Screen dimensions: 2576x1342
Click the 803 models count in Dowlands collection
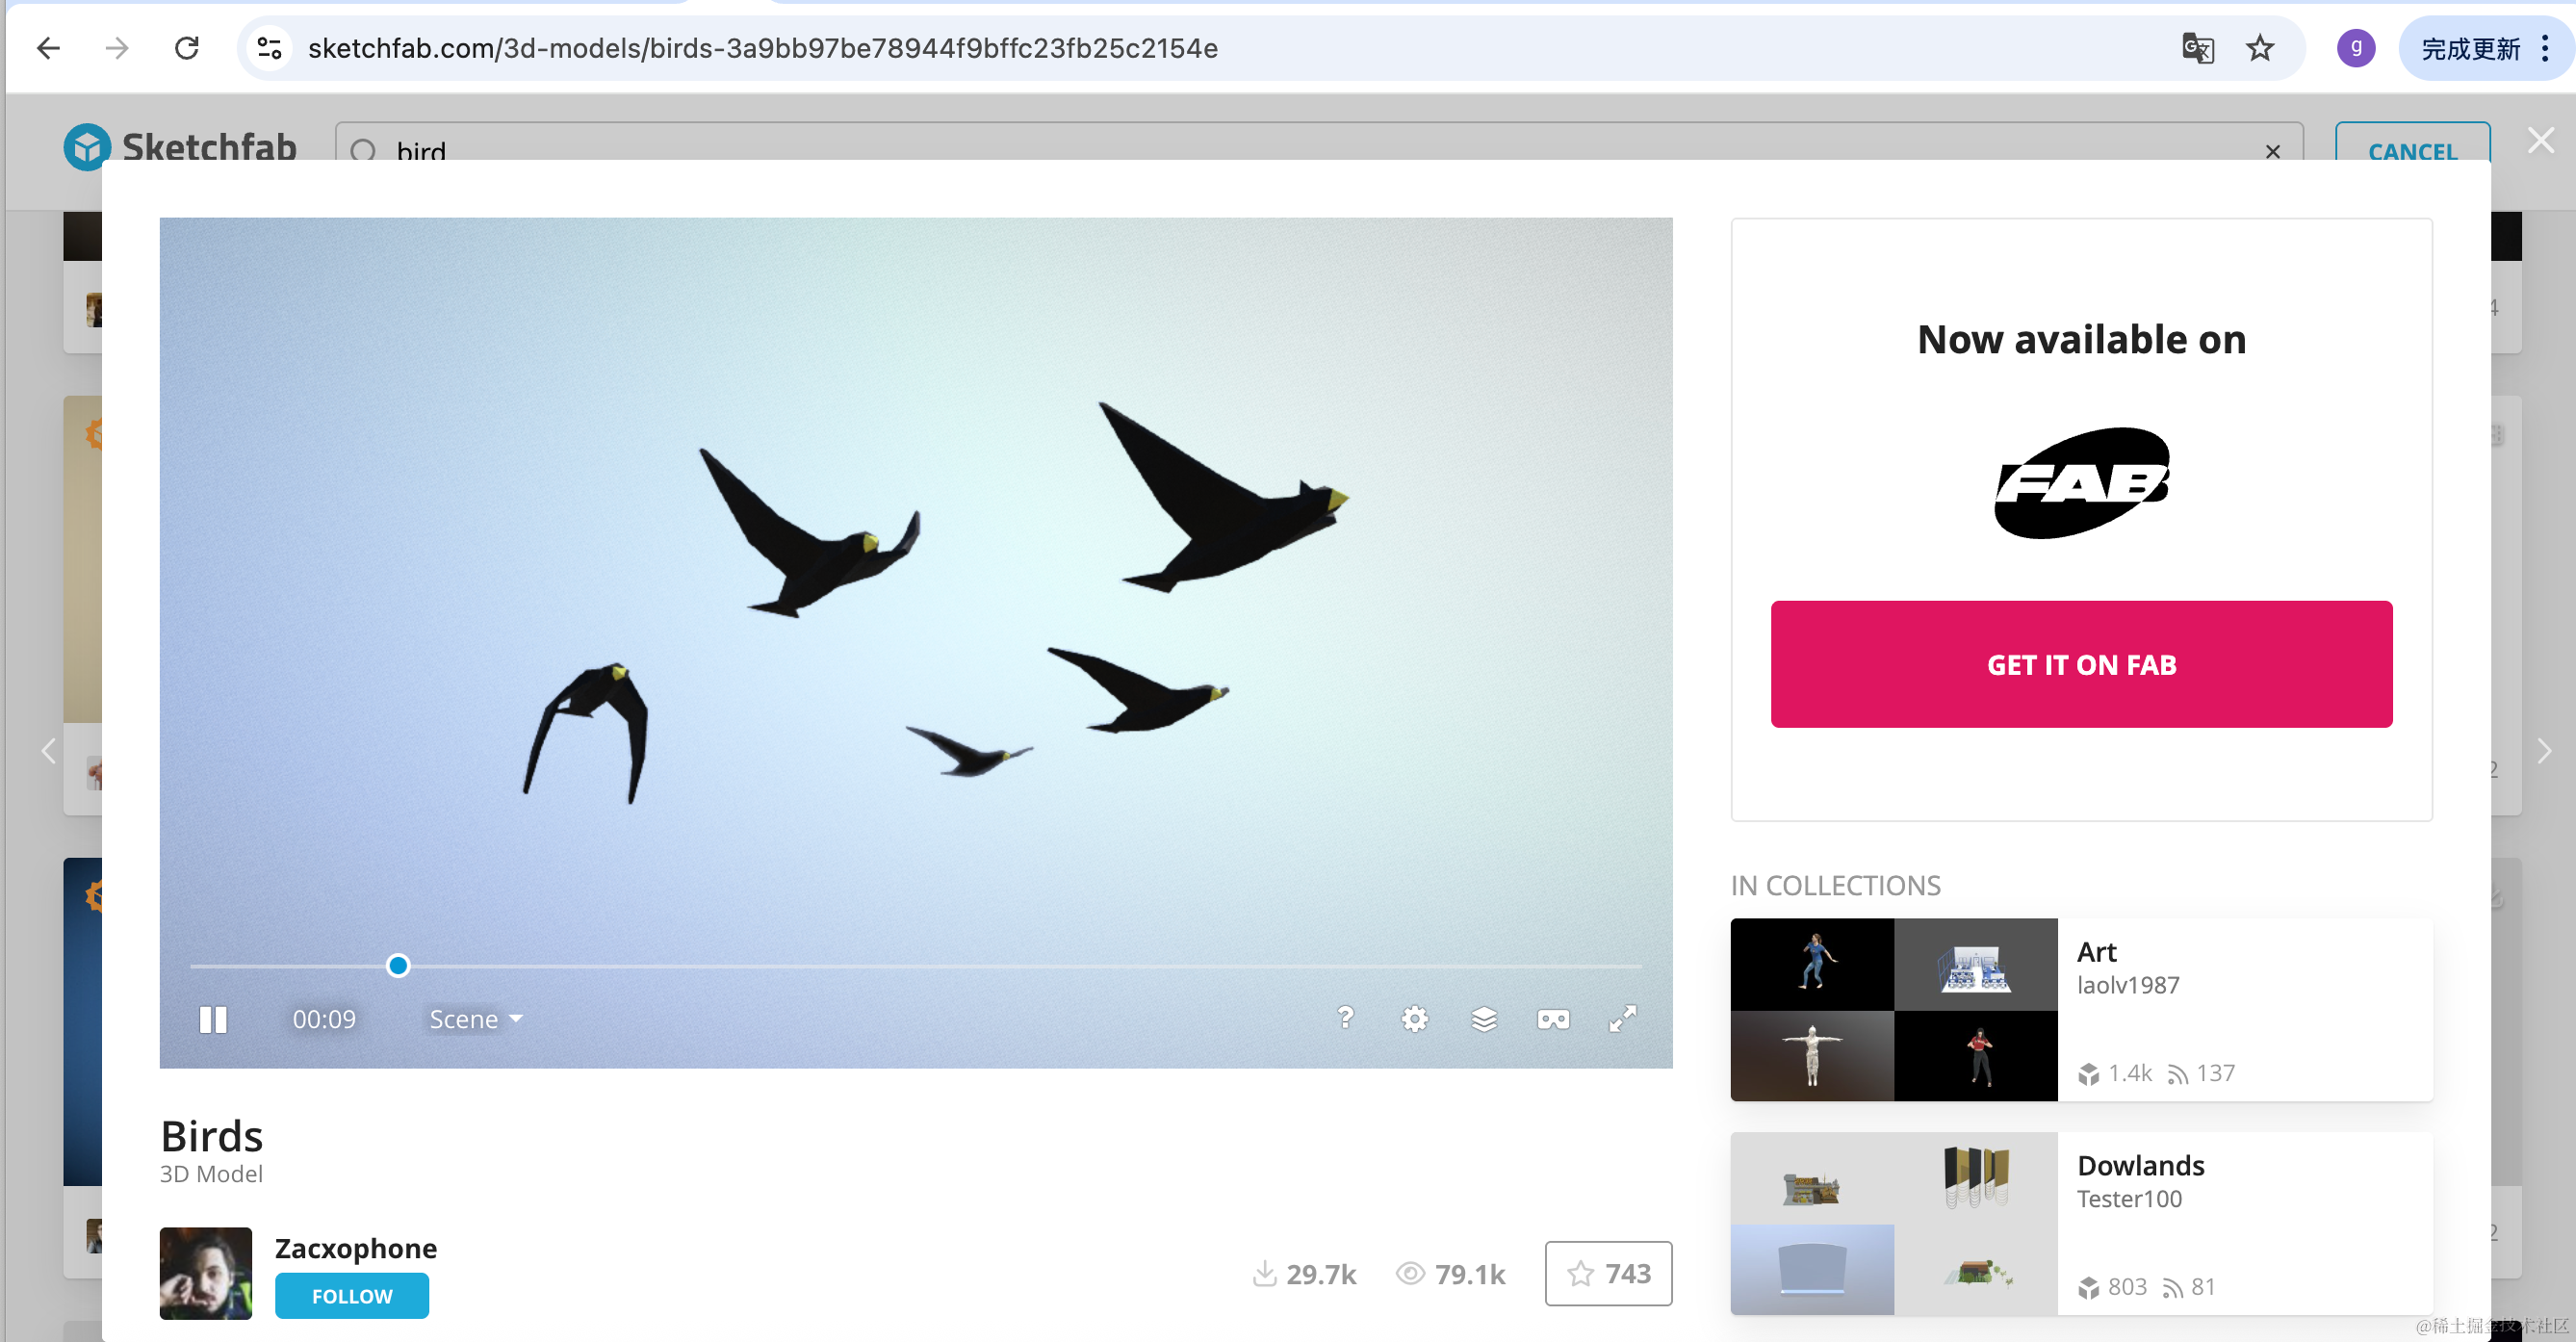(x=2113, y=1287)
